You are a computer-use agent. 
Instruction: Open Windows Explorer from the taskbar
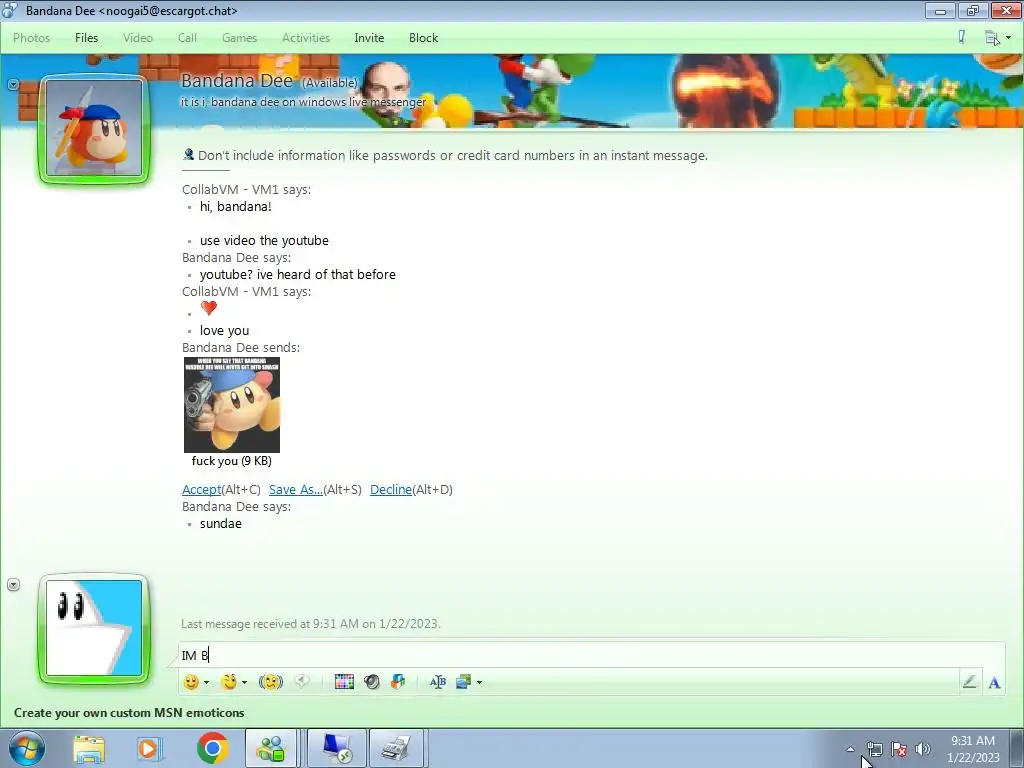tap(89, 748)
